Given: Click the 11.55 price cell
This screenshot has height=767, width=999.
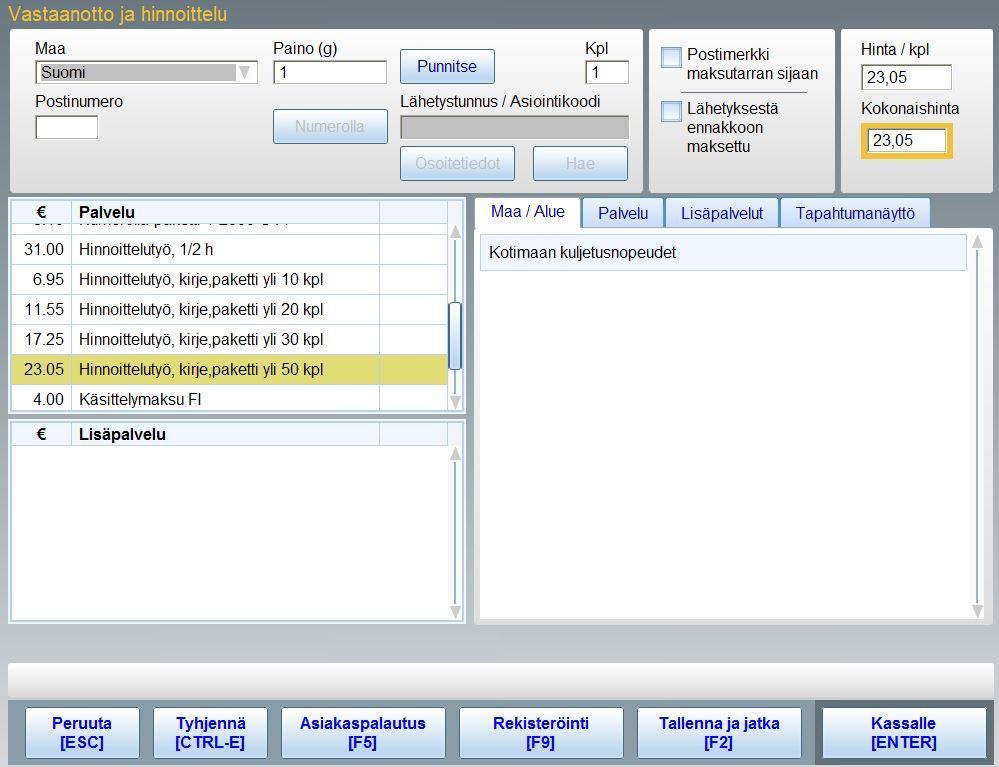Looking at the screenshot, I should point(44,310).
